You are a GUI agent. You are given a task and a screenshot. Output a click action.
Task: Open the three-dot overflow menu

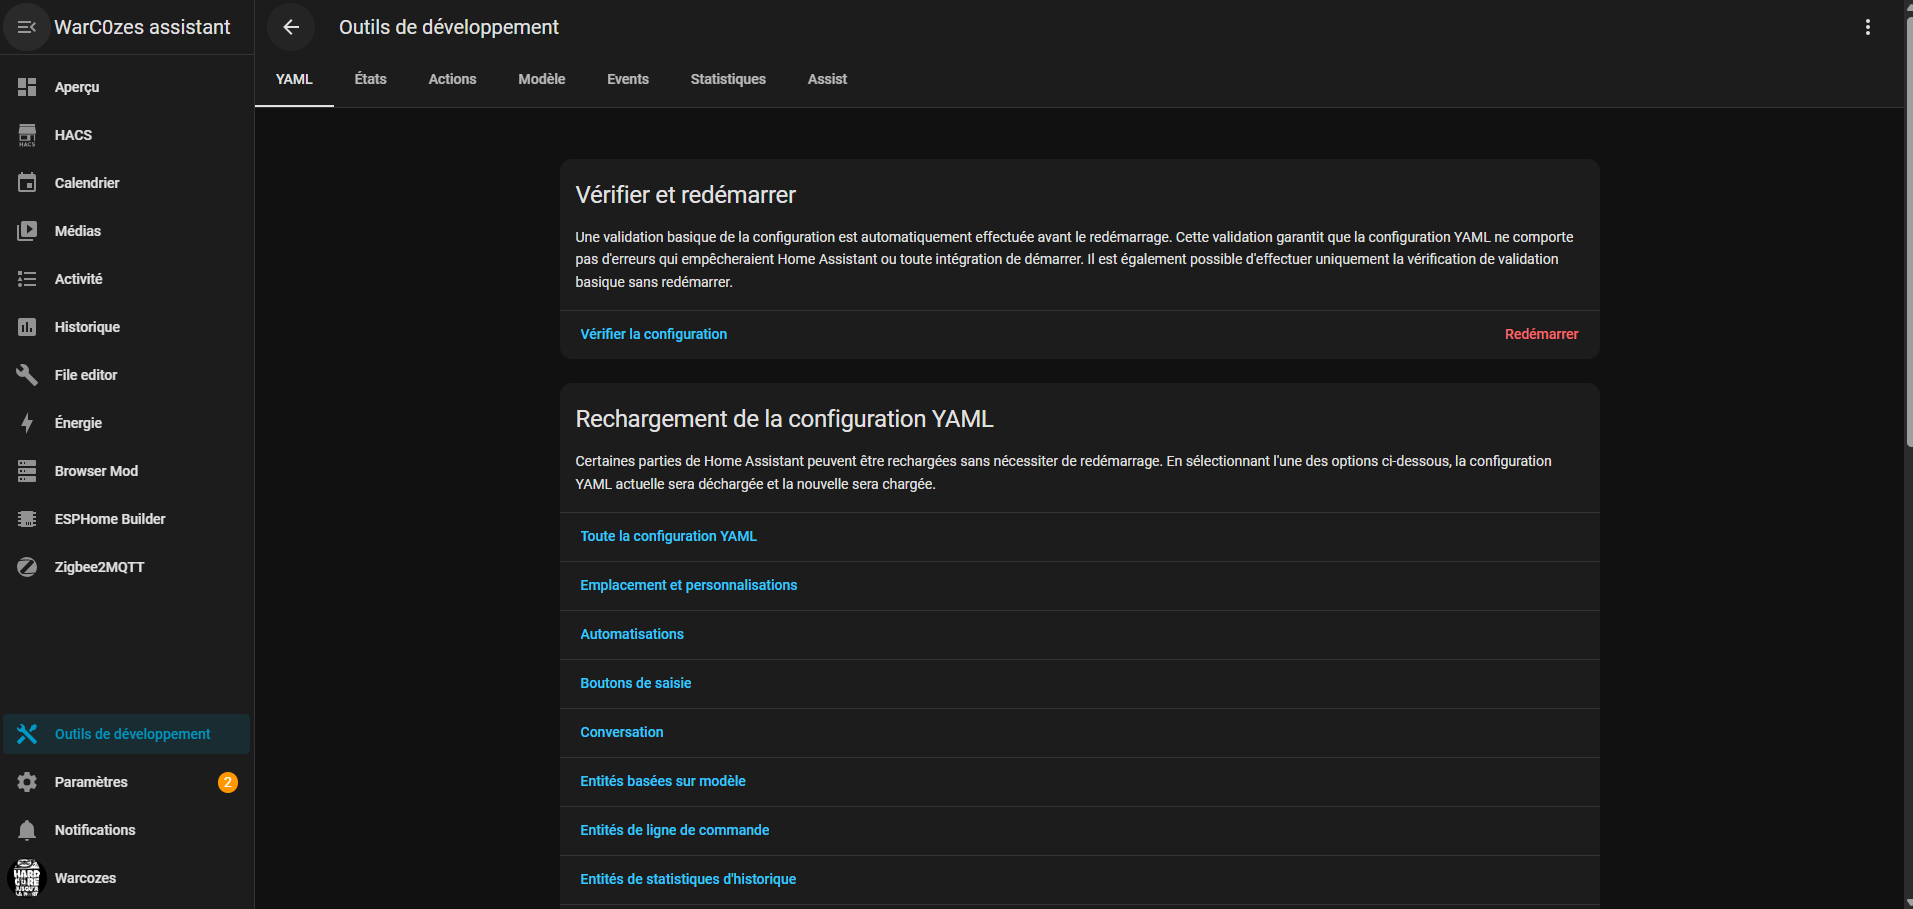click(x=1867, y=27)
